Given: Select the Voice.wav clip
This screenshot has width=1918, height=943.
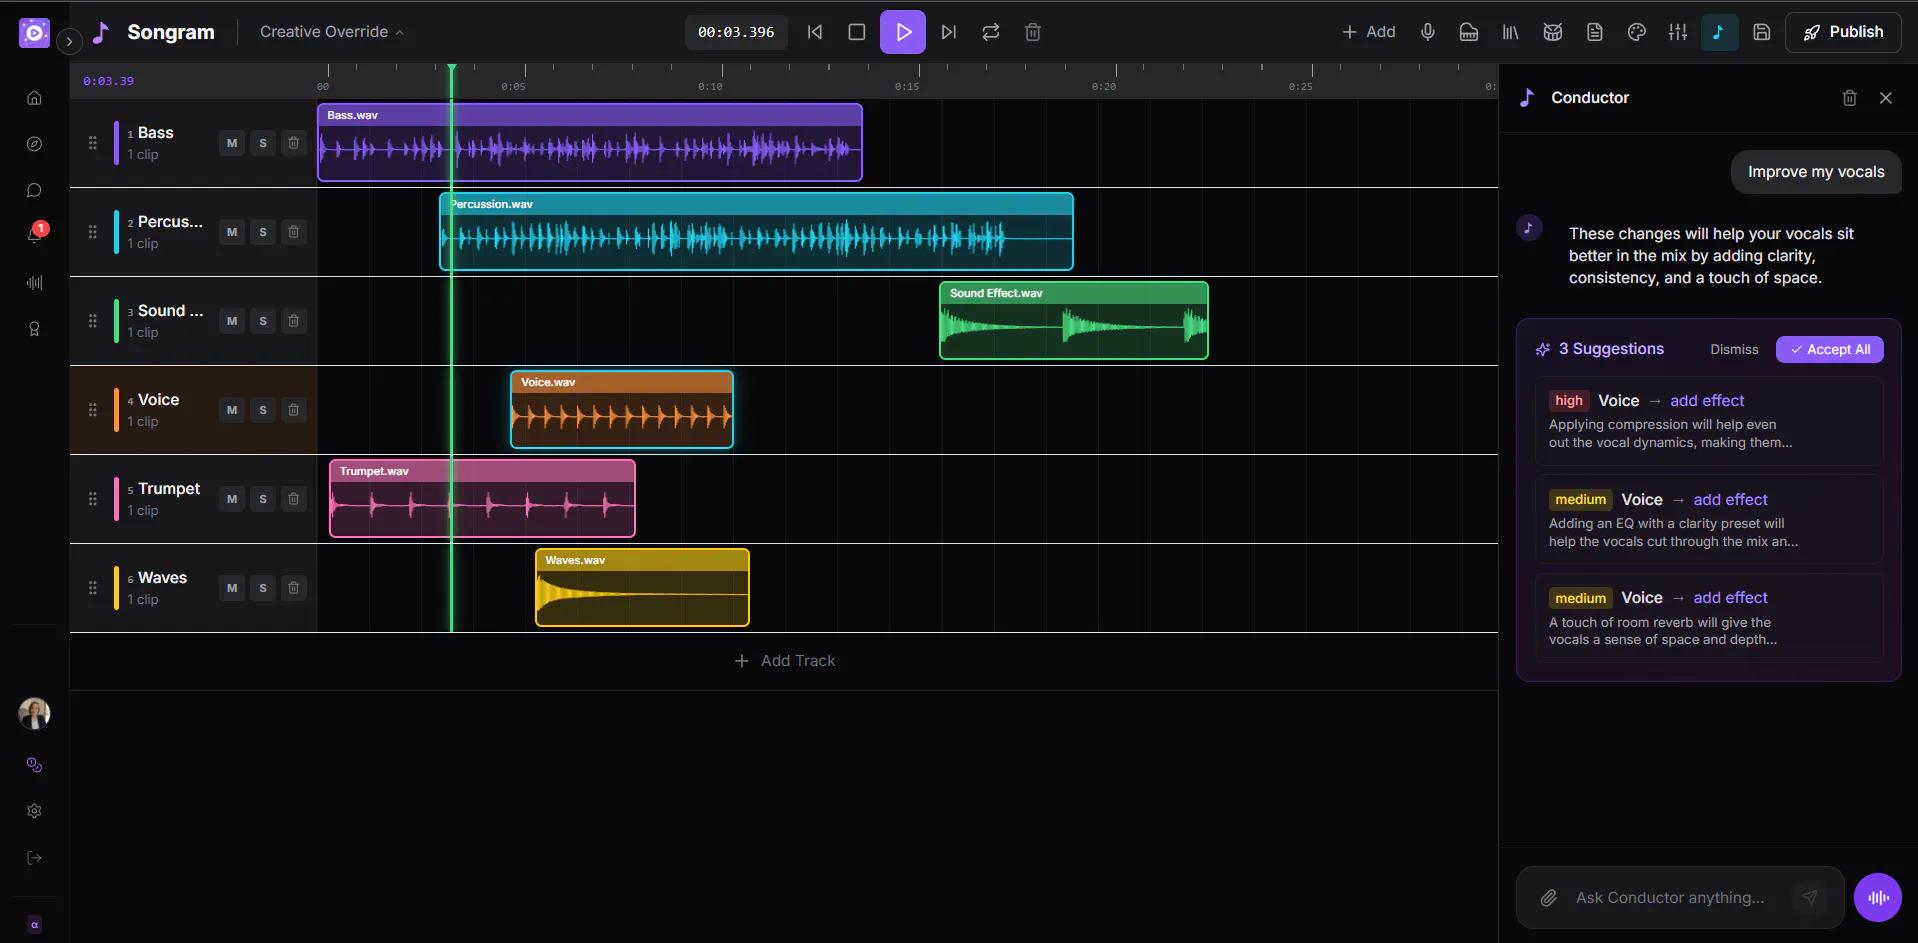Looking at the screenshot, I should pos(622,409).
